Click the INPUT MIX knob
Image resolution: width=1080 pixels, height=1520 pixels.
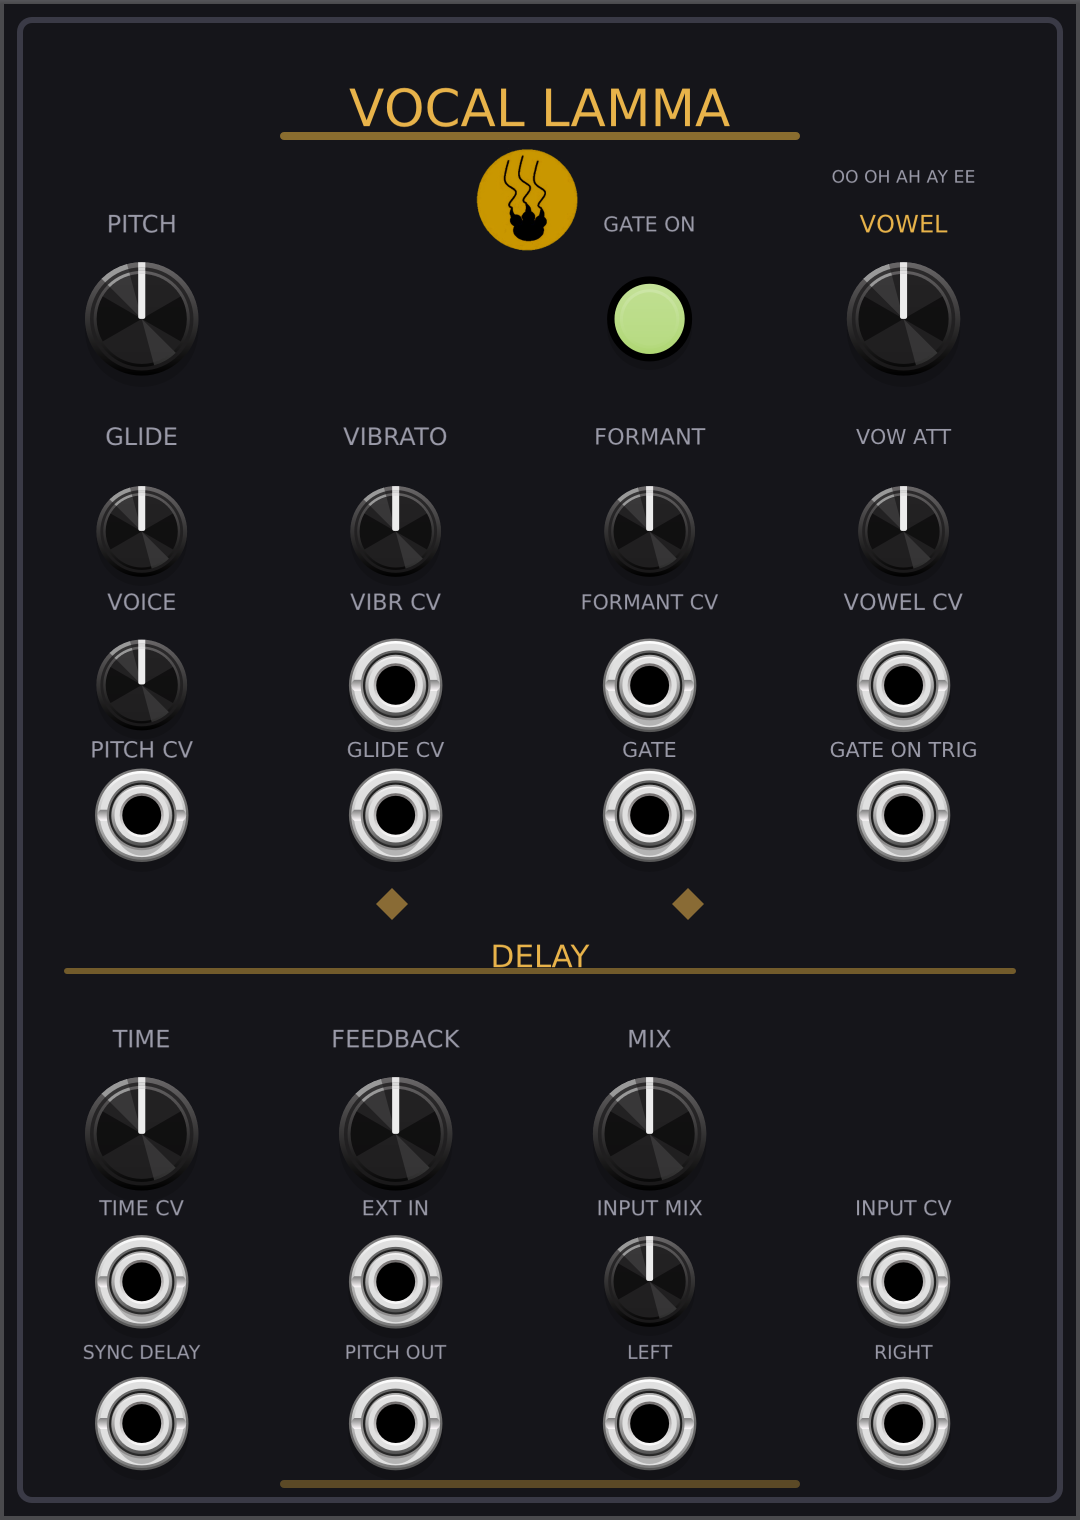(650, 1281)
